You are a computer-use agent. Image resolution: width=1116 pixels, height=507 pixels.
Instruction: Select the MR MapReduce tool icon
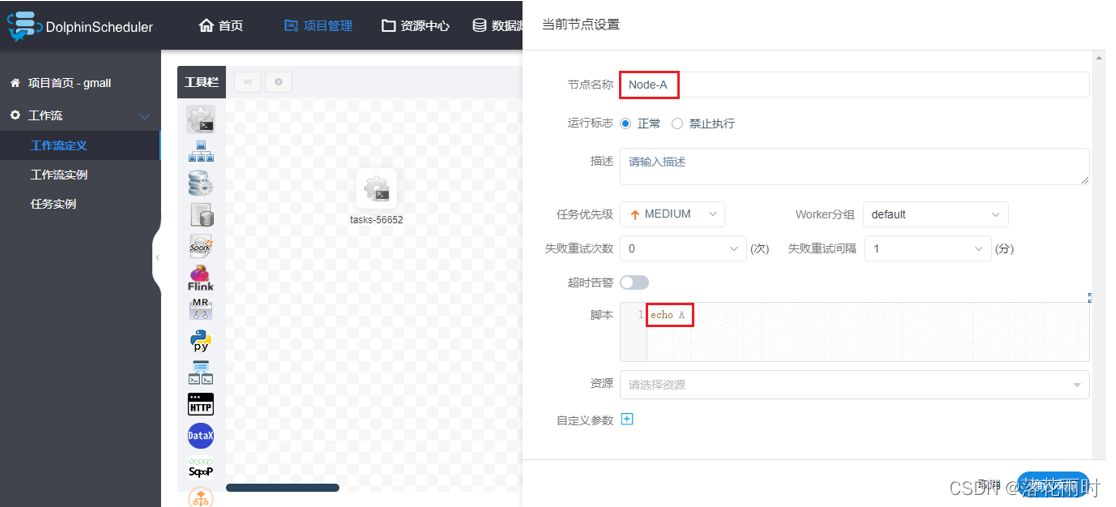point(201,309)
